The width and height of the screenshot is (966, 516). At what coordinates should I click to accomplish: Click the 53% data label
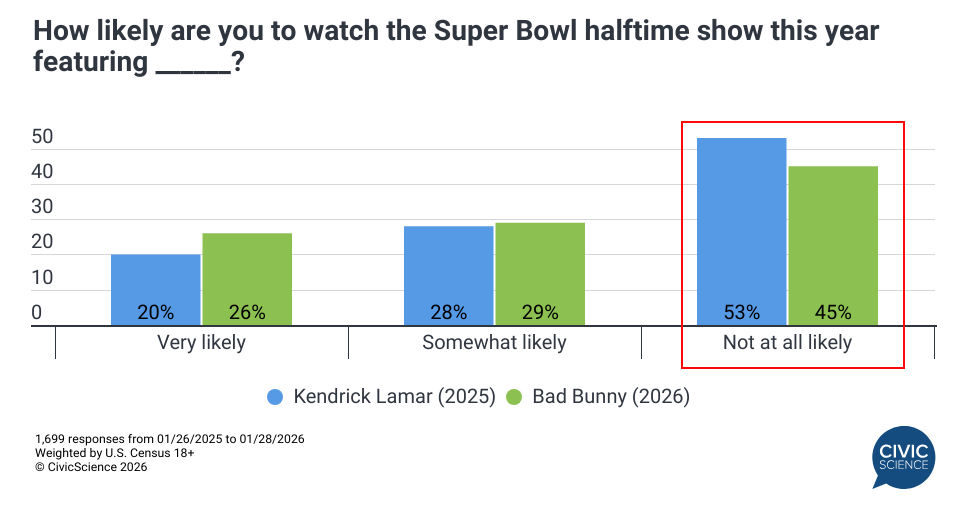point(742,313)
